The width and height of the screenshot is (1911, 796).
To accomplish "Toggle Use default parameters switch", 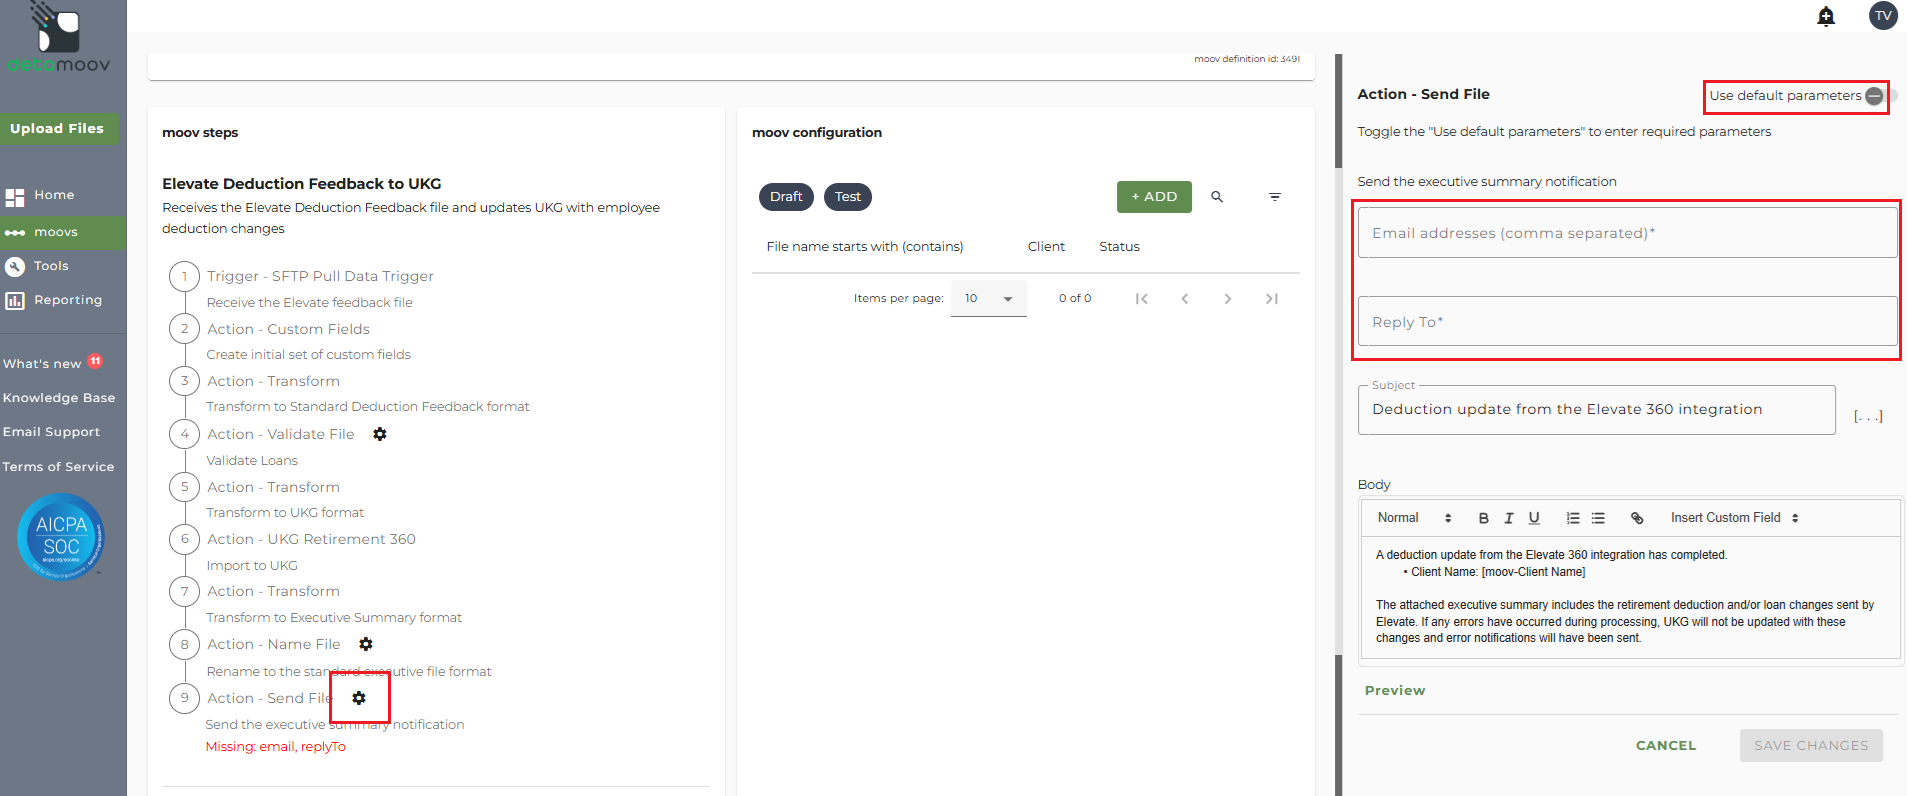I will click(x=1880, y=96).
